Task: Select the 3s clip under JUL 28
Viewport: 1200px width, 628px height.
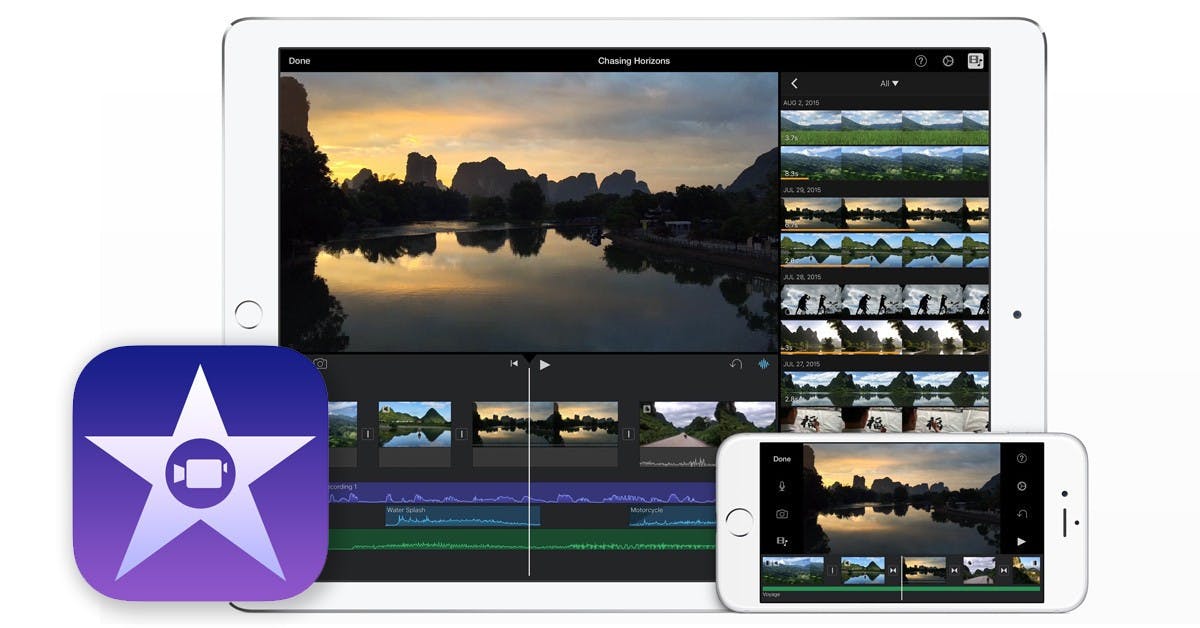Action: 885,337
